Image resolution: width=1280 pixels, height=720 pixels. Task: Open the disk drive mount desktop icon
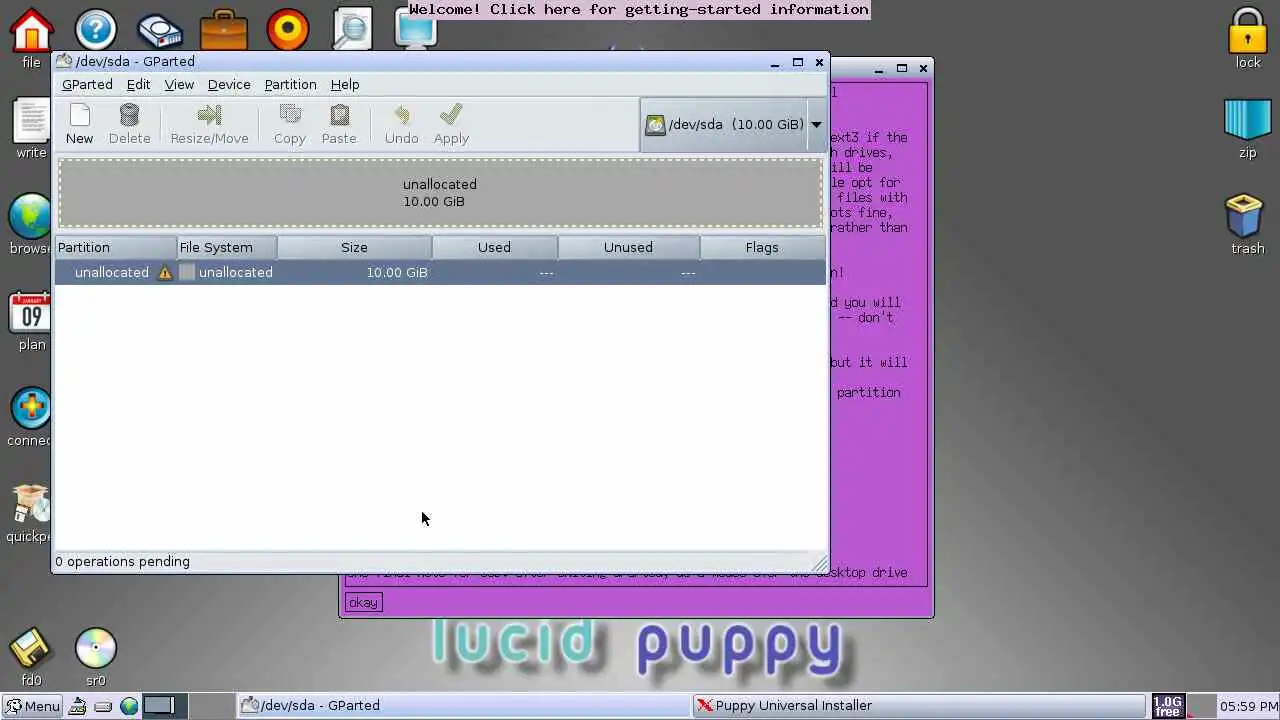160,30
